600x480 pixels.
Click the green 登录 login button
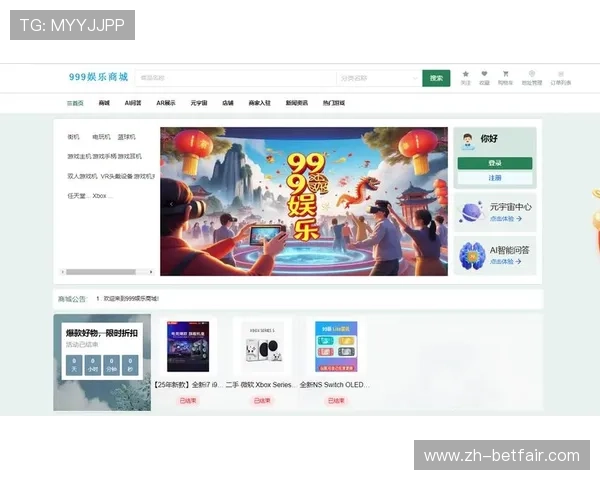495,163
